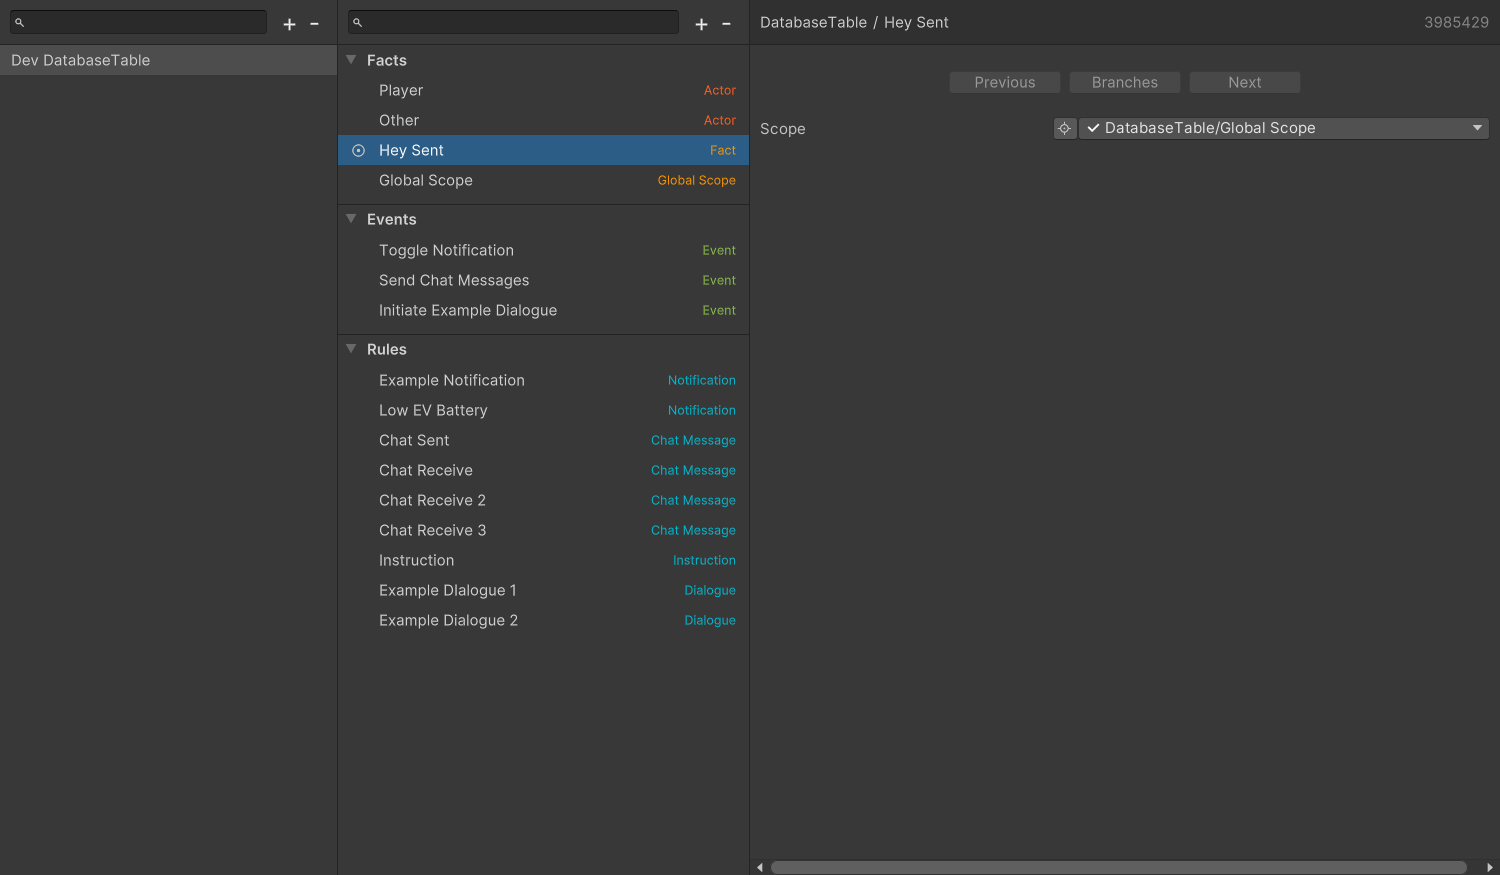1500x875 pixels.
Task: Add a new table with the plus icon above Dev DatabaseTable
Action: tap(289, 24)
